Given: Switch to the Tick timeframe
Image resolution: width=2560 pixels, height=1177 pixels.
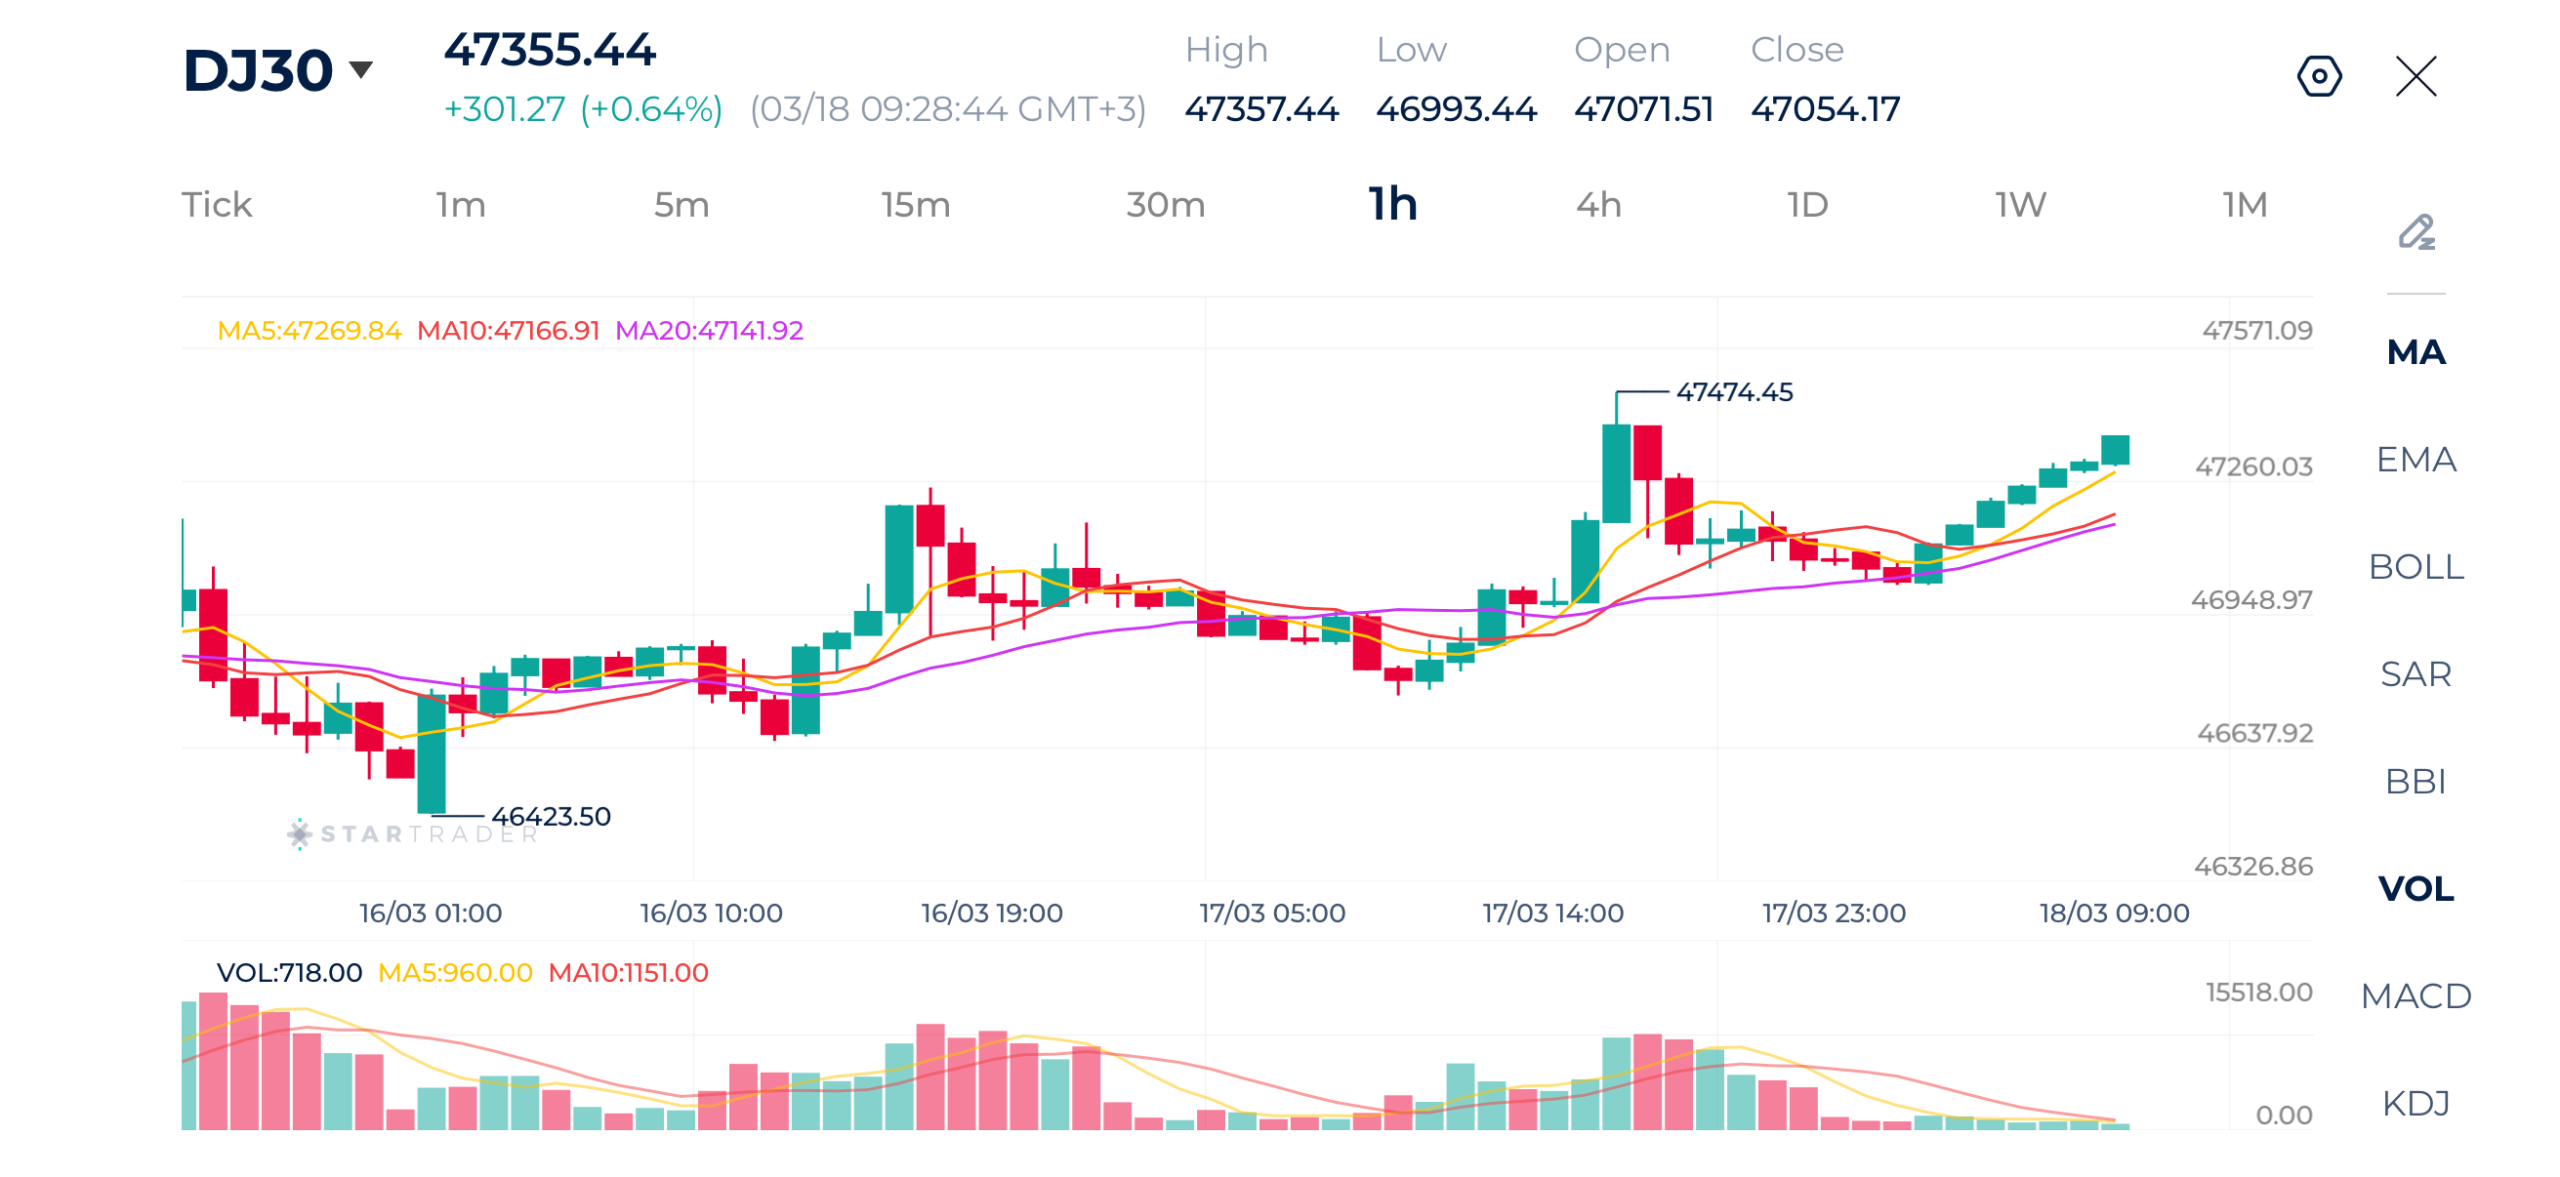Looking at the screenshot, I should click(x=216, y=205).
